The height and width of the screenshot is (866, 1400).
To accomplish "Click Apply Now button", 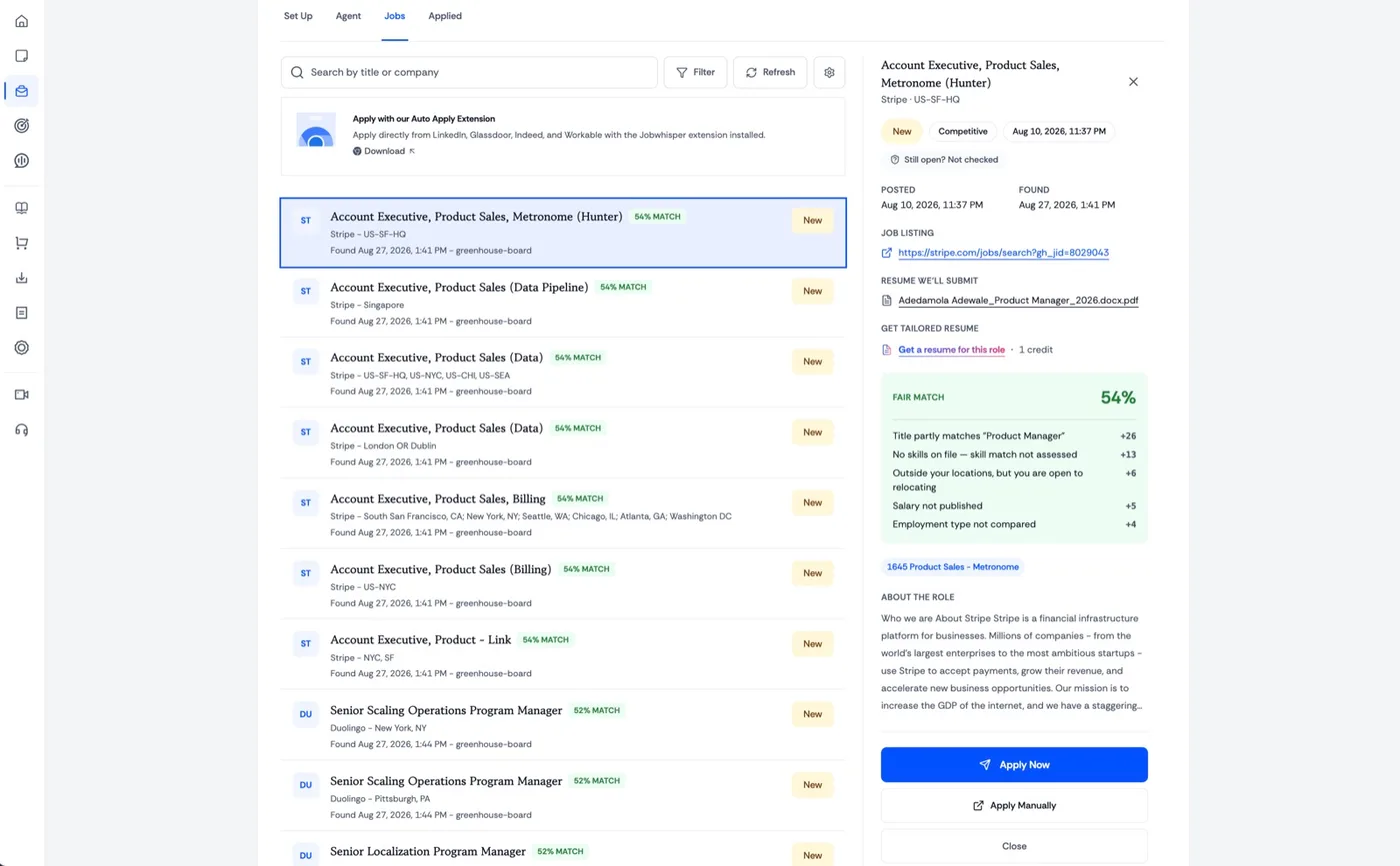I will [x=1014, y=765].
